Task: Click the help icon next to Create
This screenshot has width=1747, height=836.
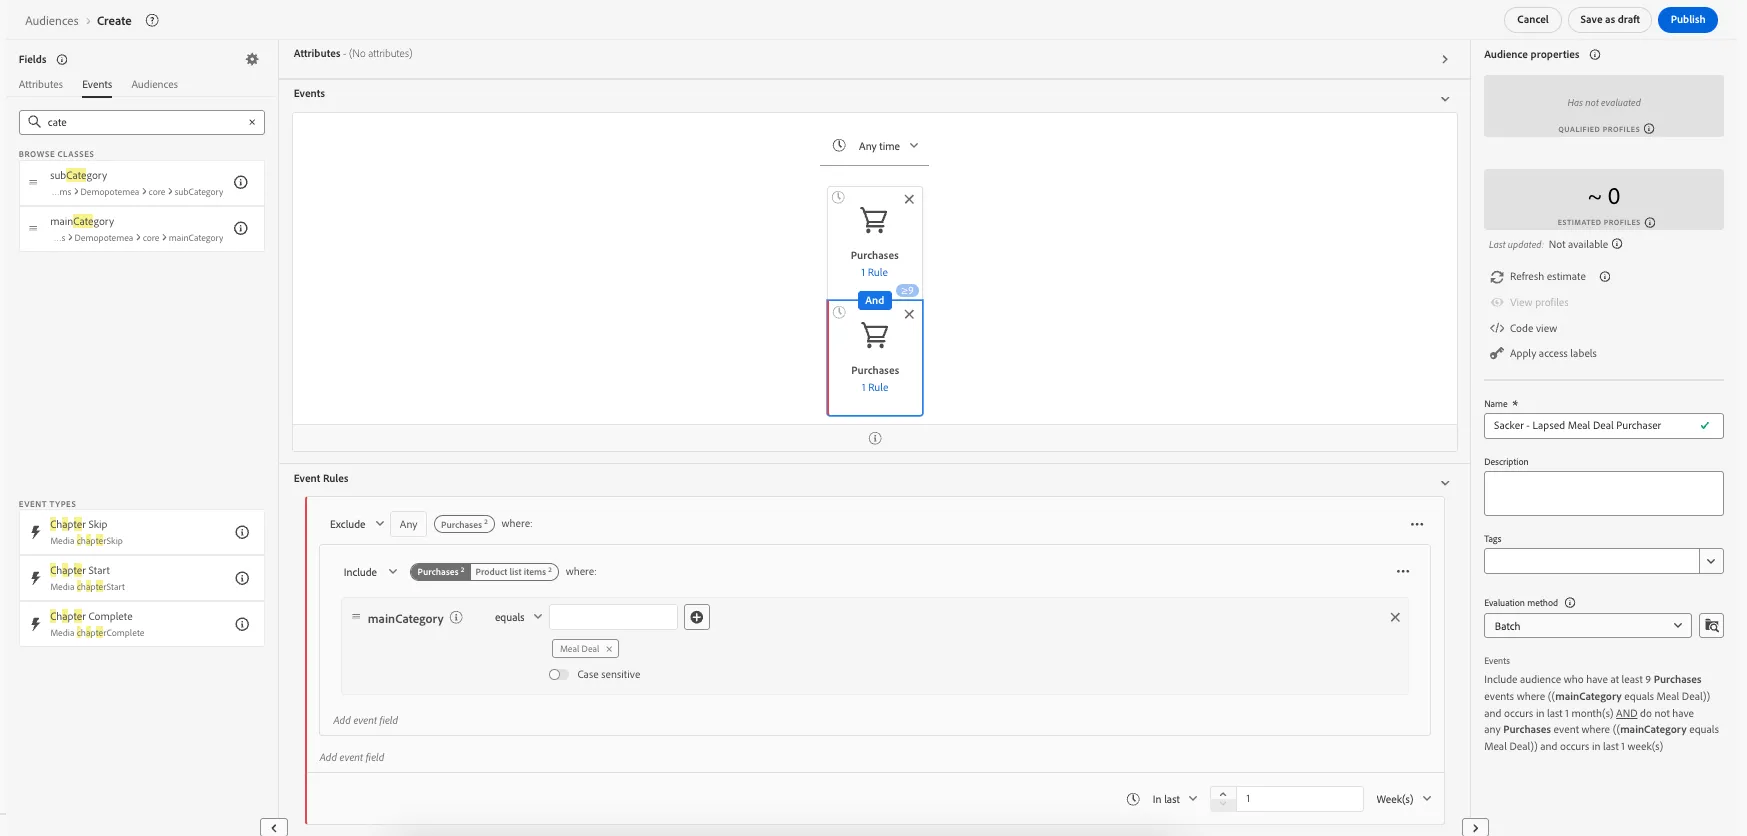Action: tap(152, 20)
